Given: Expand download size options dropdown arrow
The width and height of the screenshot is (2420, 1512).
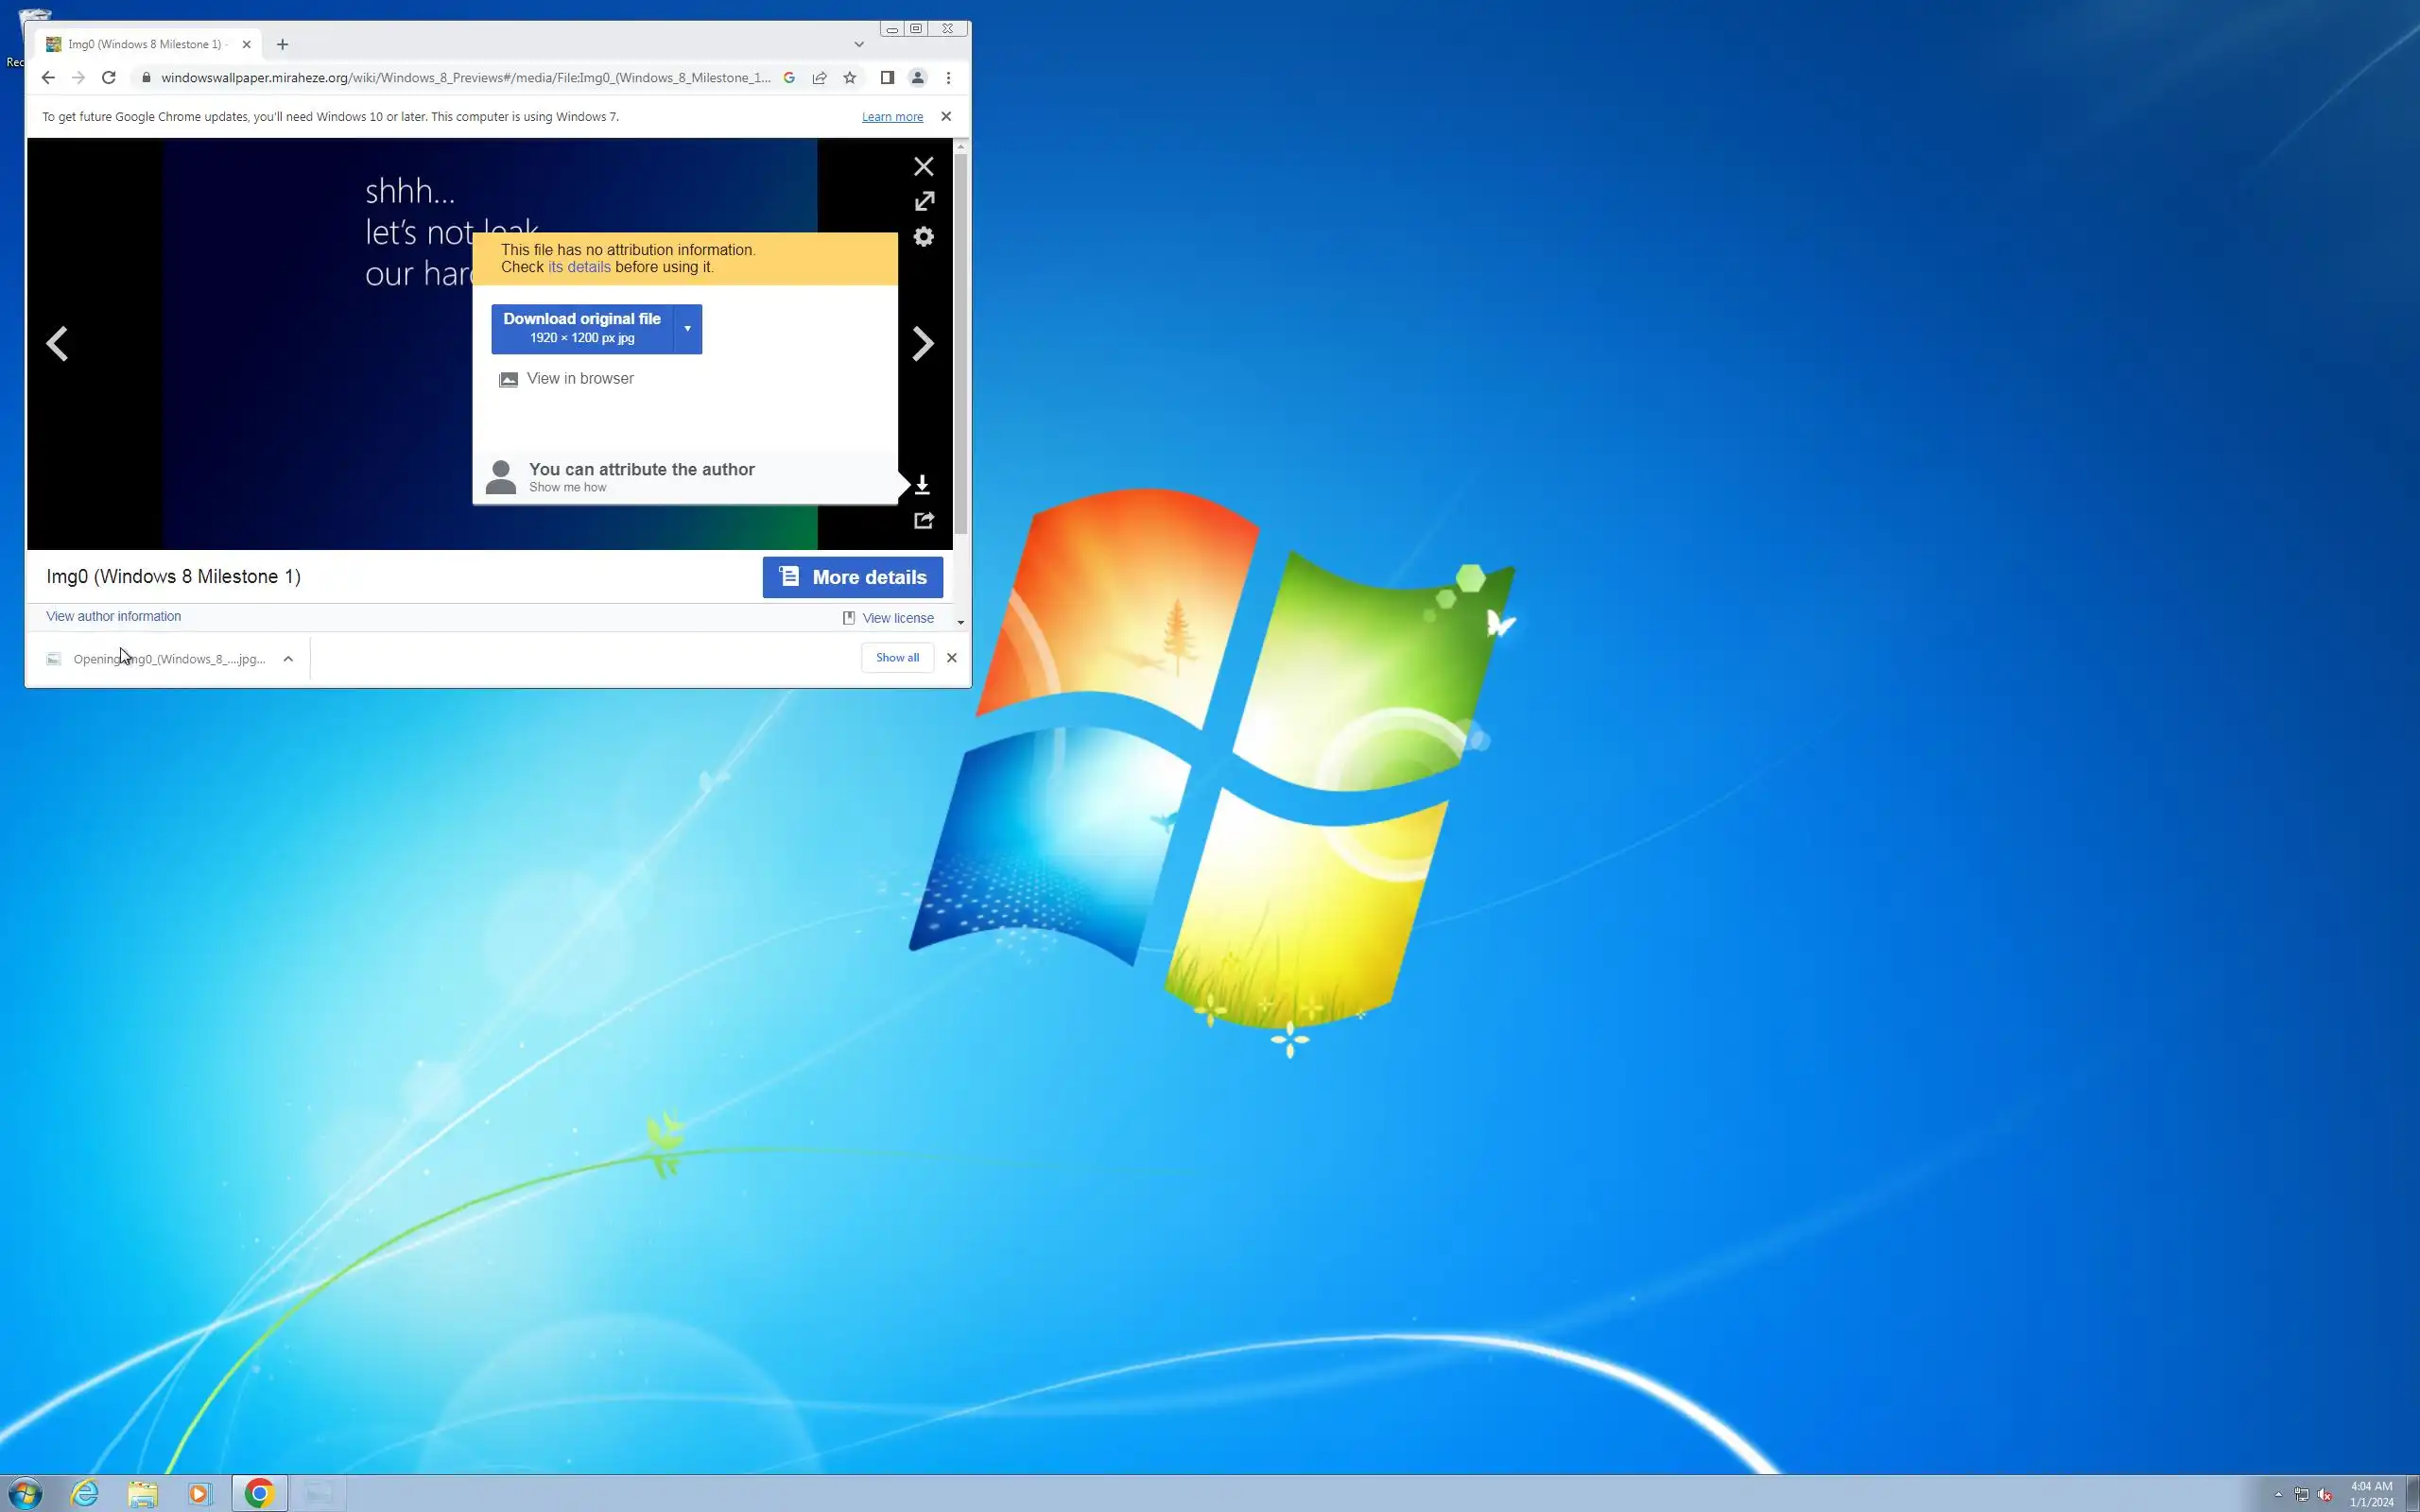Looking at the screenshot, I should point(687,329).
